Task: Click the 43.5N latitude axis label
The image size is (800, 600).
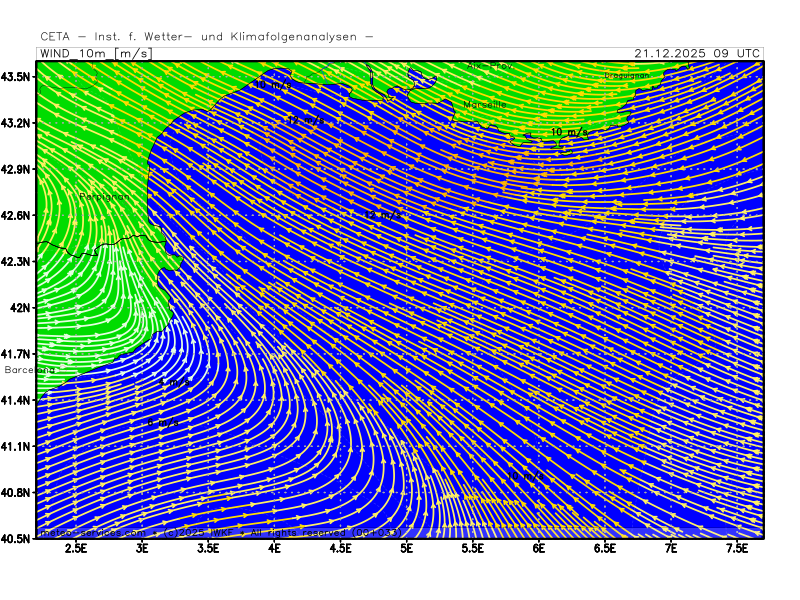Action: 19,77
